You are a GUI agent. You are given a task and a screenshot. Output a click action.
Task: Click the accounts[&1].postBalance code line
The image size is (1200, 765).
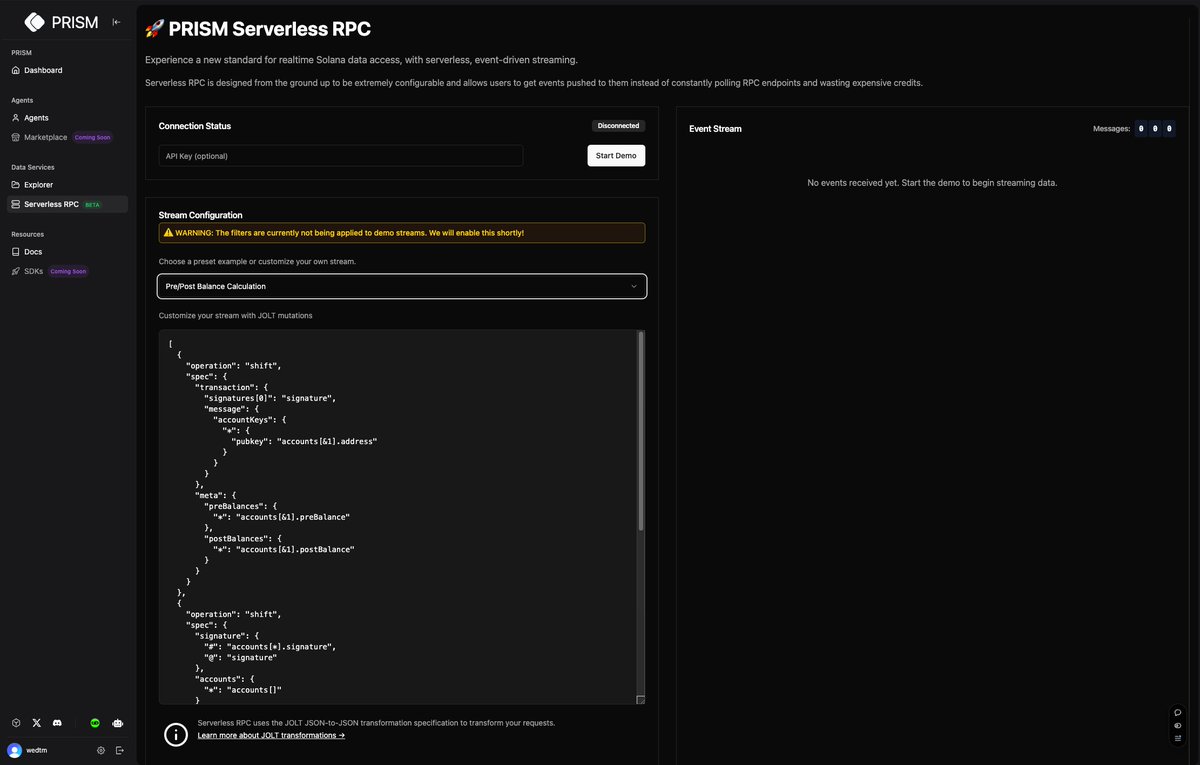(x=284, y=549)
